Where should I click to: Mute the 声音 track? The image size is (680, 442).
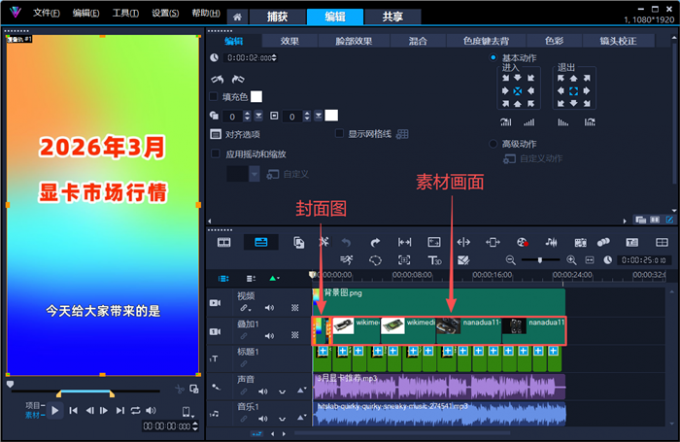point(263,391)
